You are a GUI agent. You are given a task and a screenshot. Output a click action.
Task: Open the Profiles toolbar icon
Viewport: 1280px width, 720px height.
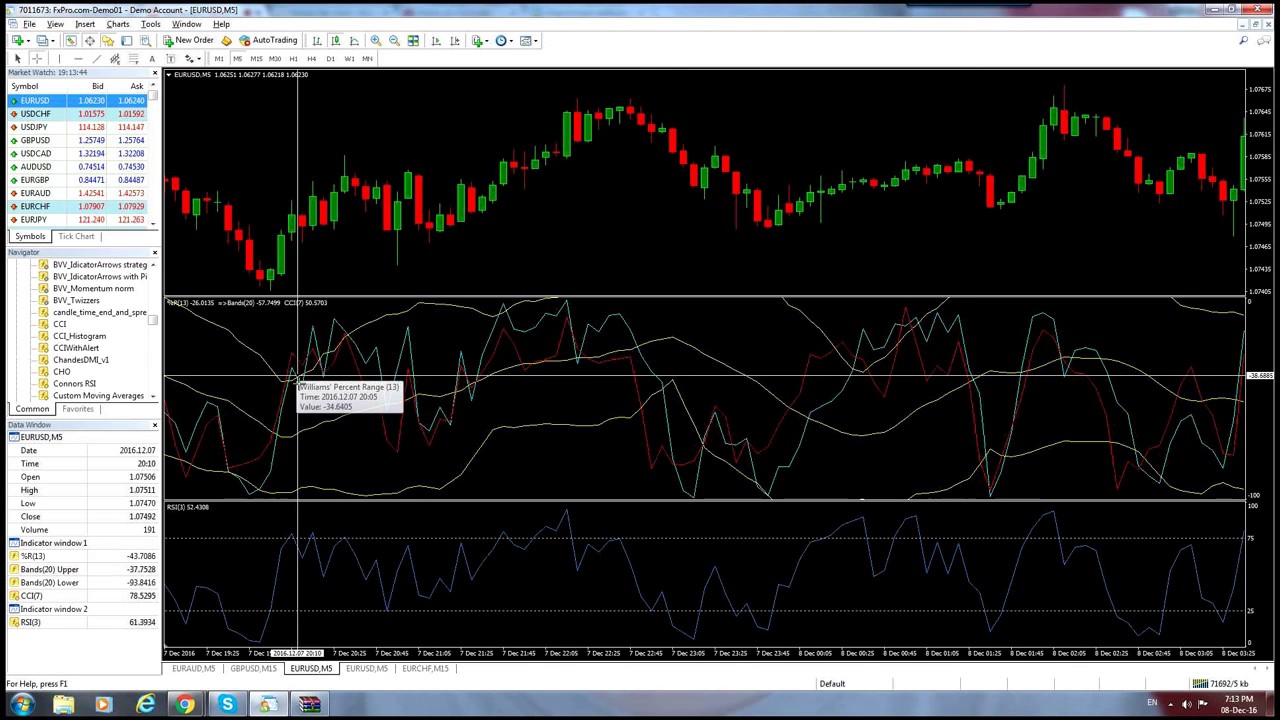pos(42,41)
